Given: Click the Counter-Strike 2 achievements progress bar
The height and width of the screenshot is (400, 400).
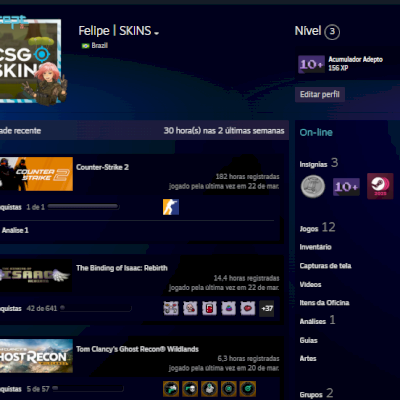Looking at the screenshot, I should 83,207.
